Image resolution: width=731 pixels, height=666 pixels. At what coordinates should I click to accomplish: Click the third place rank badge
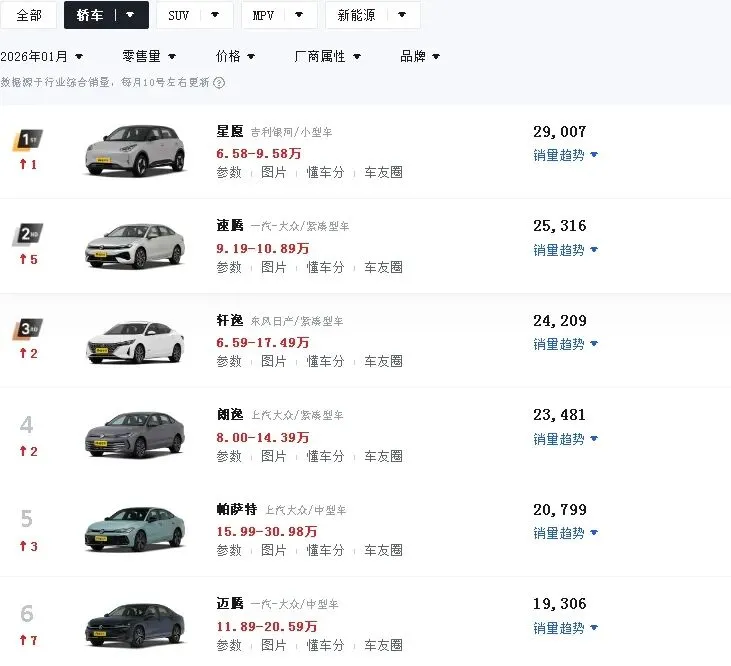pos(27,329)
